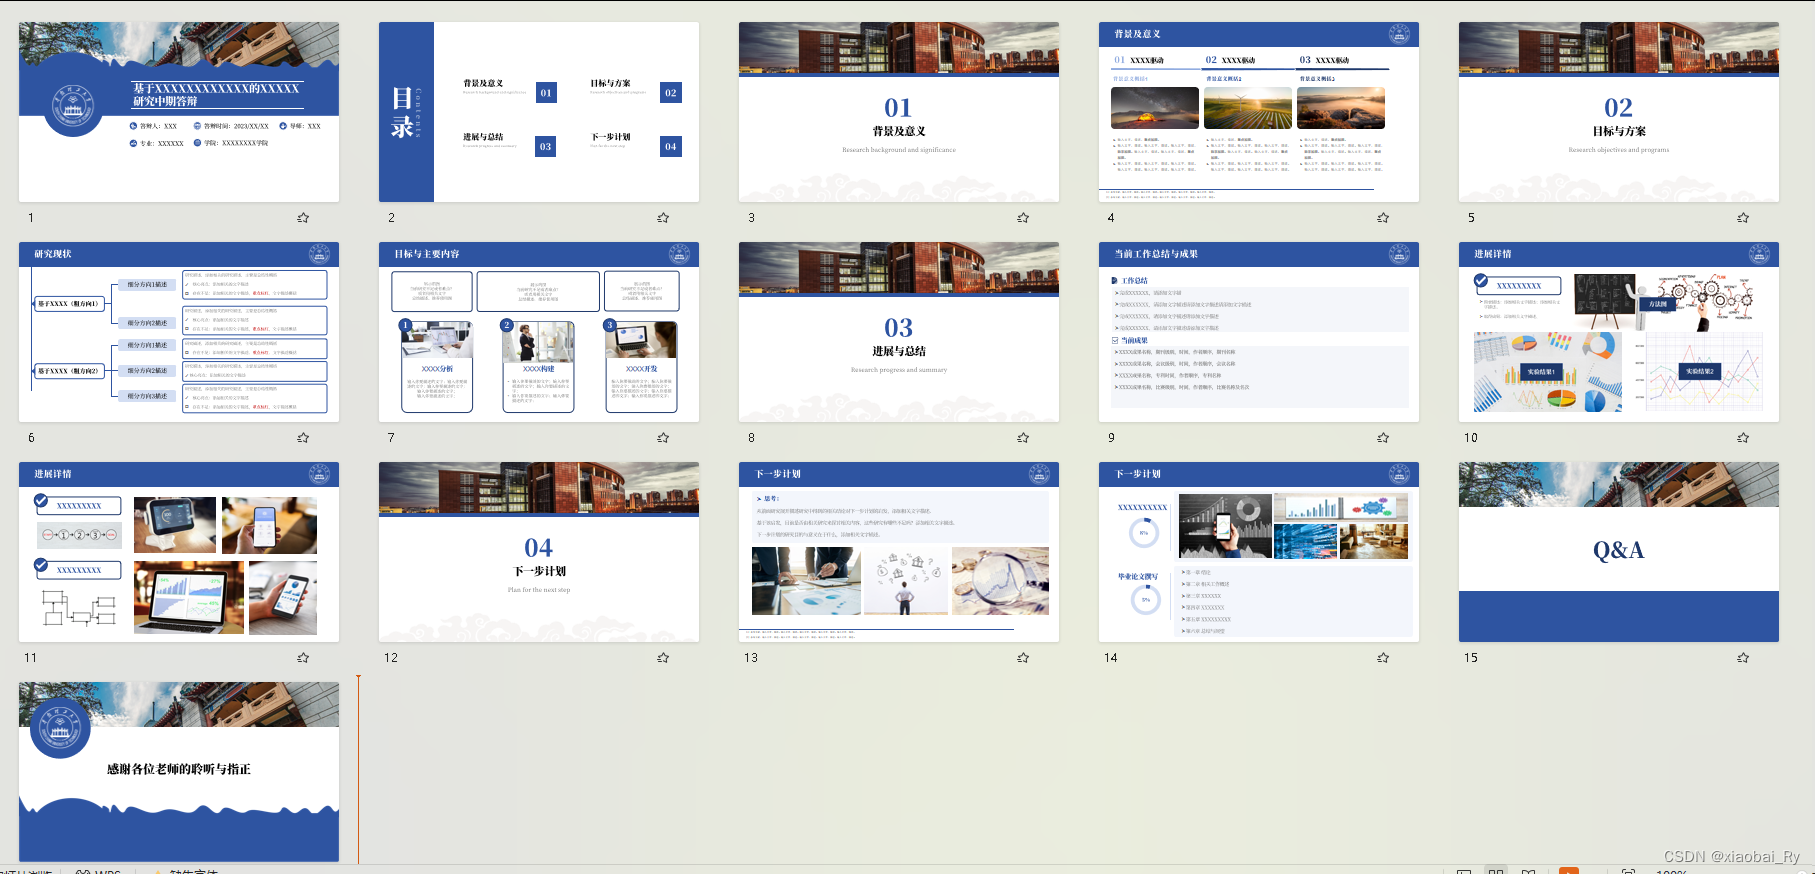1815x874 pixels.
Task: Click the slide number label 12
Action: click(391, 657)
